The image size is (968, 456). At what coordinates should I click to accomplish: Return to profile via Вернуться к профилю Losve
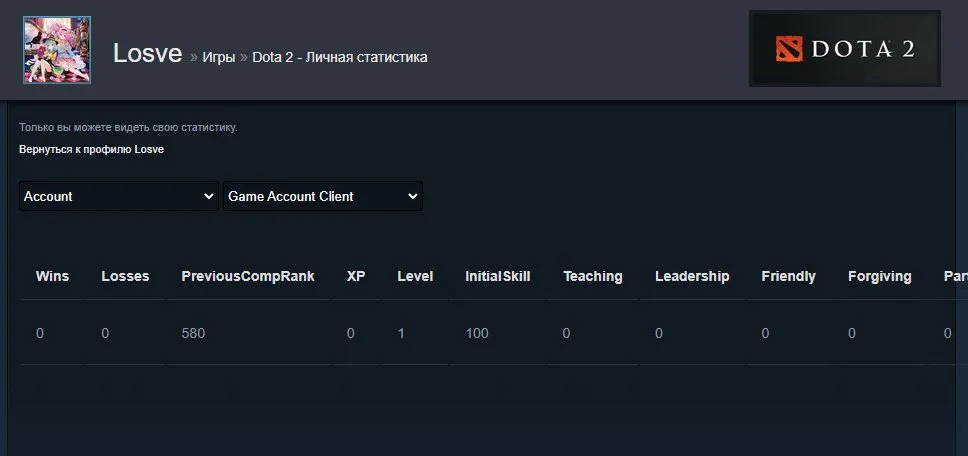[91, 149]
